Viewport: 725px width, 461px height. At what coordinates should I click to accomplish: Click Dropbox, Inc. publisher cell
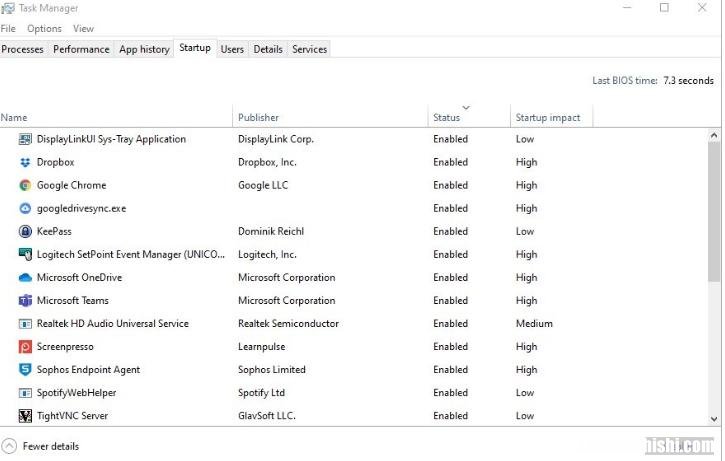(267, 162)
